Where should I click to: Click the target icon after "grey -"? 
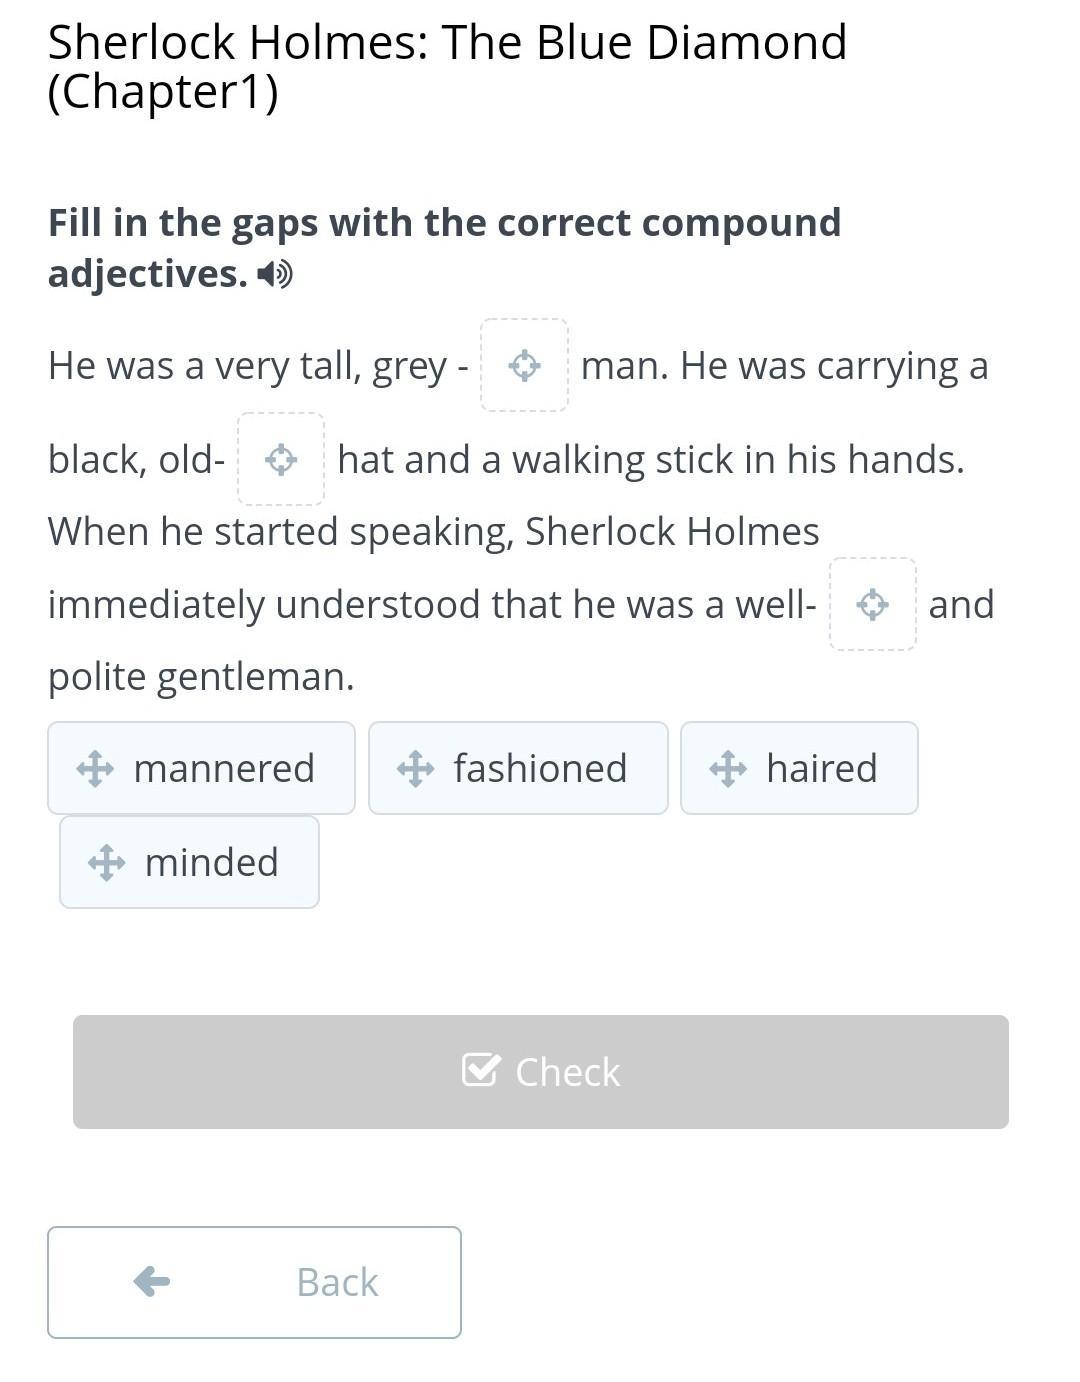pyautogui.click(x=525, y=365)
